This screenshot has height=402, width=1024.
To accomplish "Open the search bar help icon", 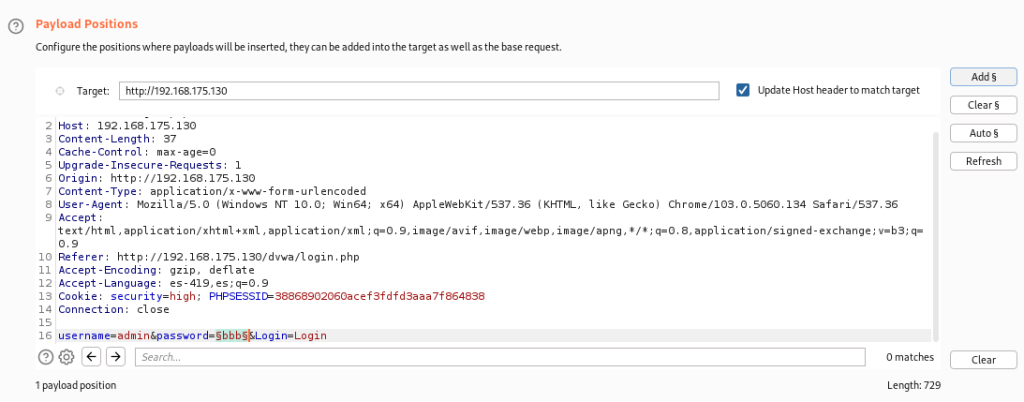I will 45,357.
